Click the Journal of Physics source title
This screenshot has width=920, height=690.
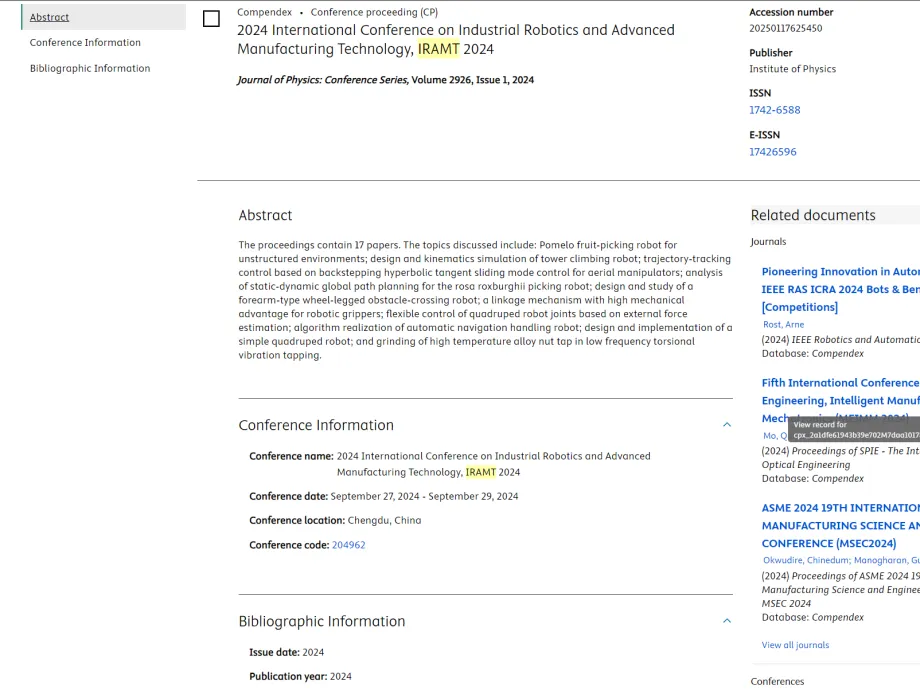click(322, 80)
